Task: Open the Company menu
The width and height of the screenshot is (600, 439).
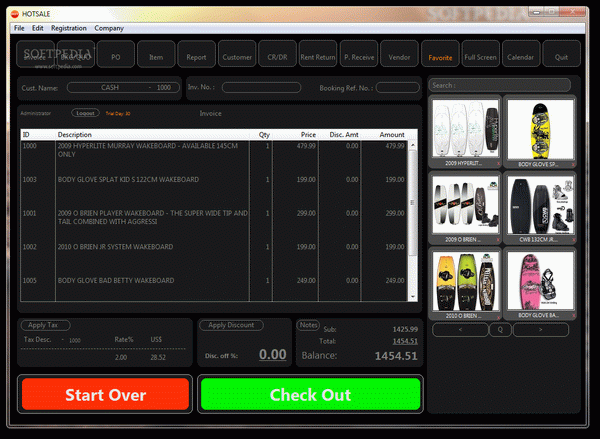Action: coord(109,28)
